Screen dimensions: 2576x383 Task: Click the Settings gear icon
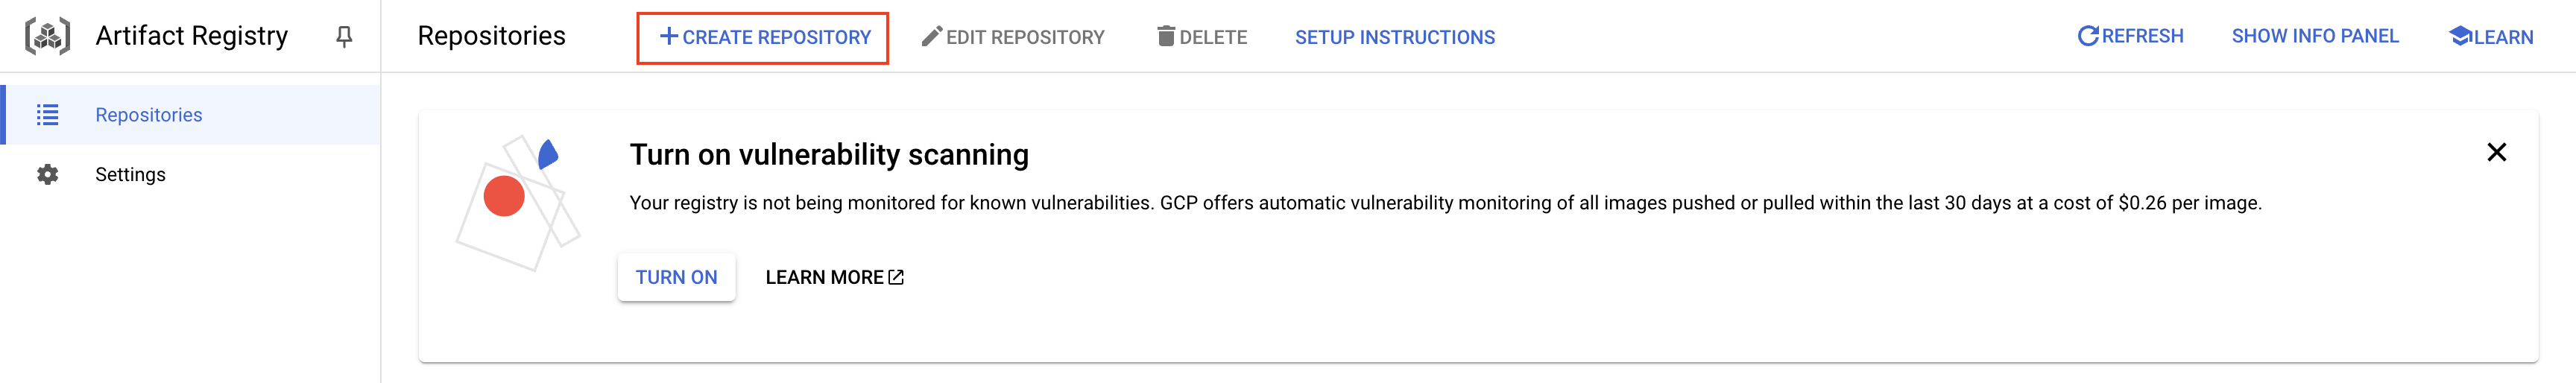(47, 174)
